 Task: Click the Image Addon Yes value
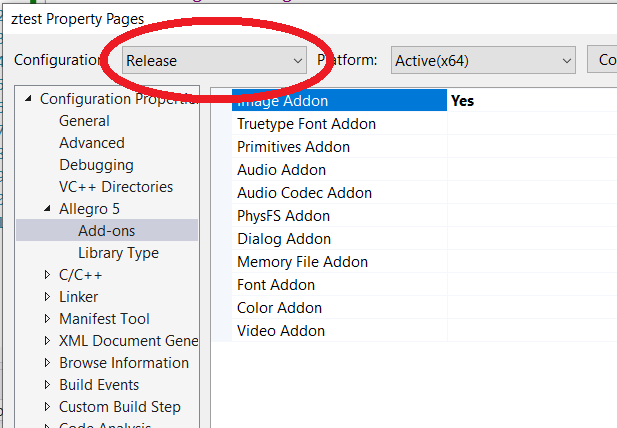(x=462, y=101)
